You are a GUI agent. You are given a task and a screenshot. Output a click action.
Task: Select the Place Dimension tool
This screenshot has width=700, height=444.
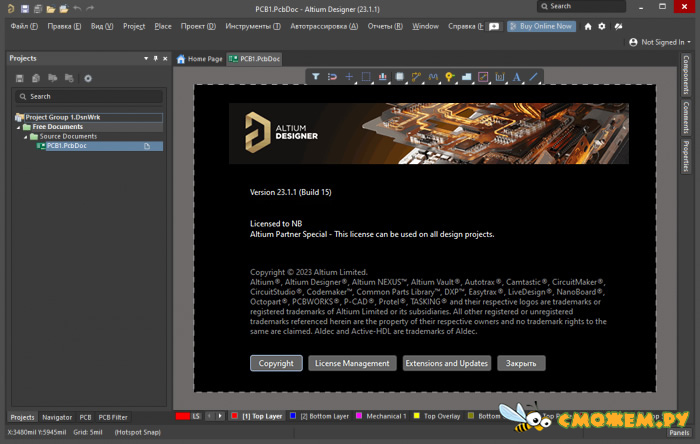[x=500, y=77]
